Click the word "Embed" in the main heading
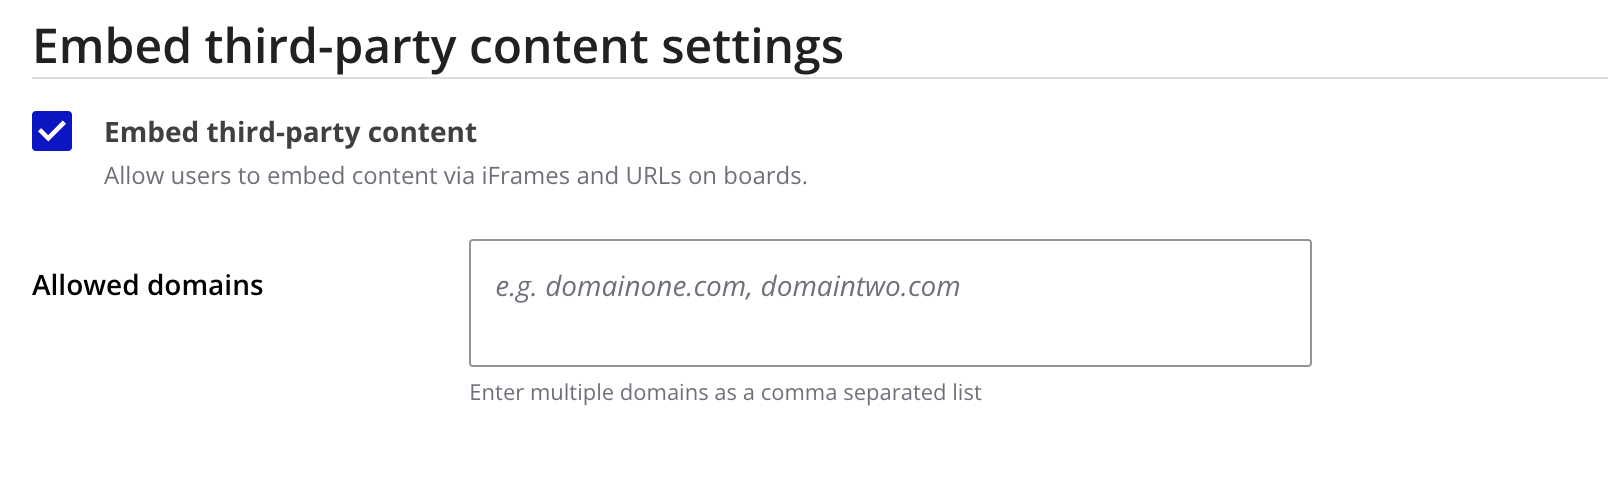The width and height of the screenshot is (1608, 482). click(112, 46)
